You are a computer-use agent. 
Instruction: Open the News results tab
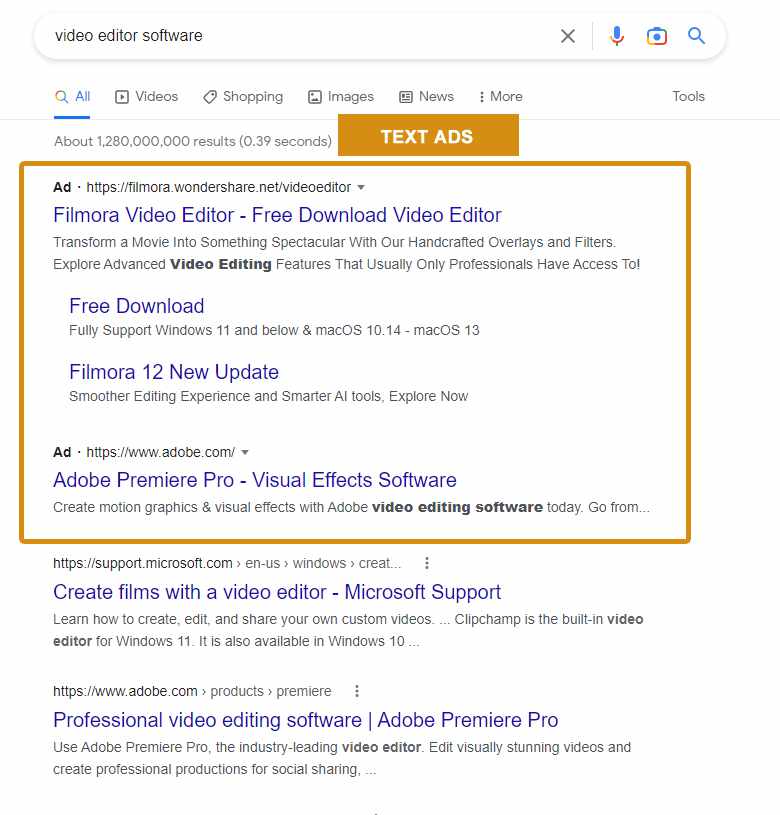point(426,97)
